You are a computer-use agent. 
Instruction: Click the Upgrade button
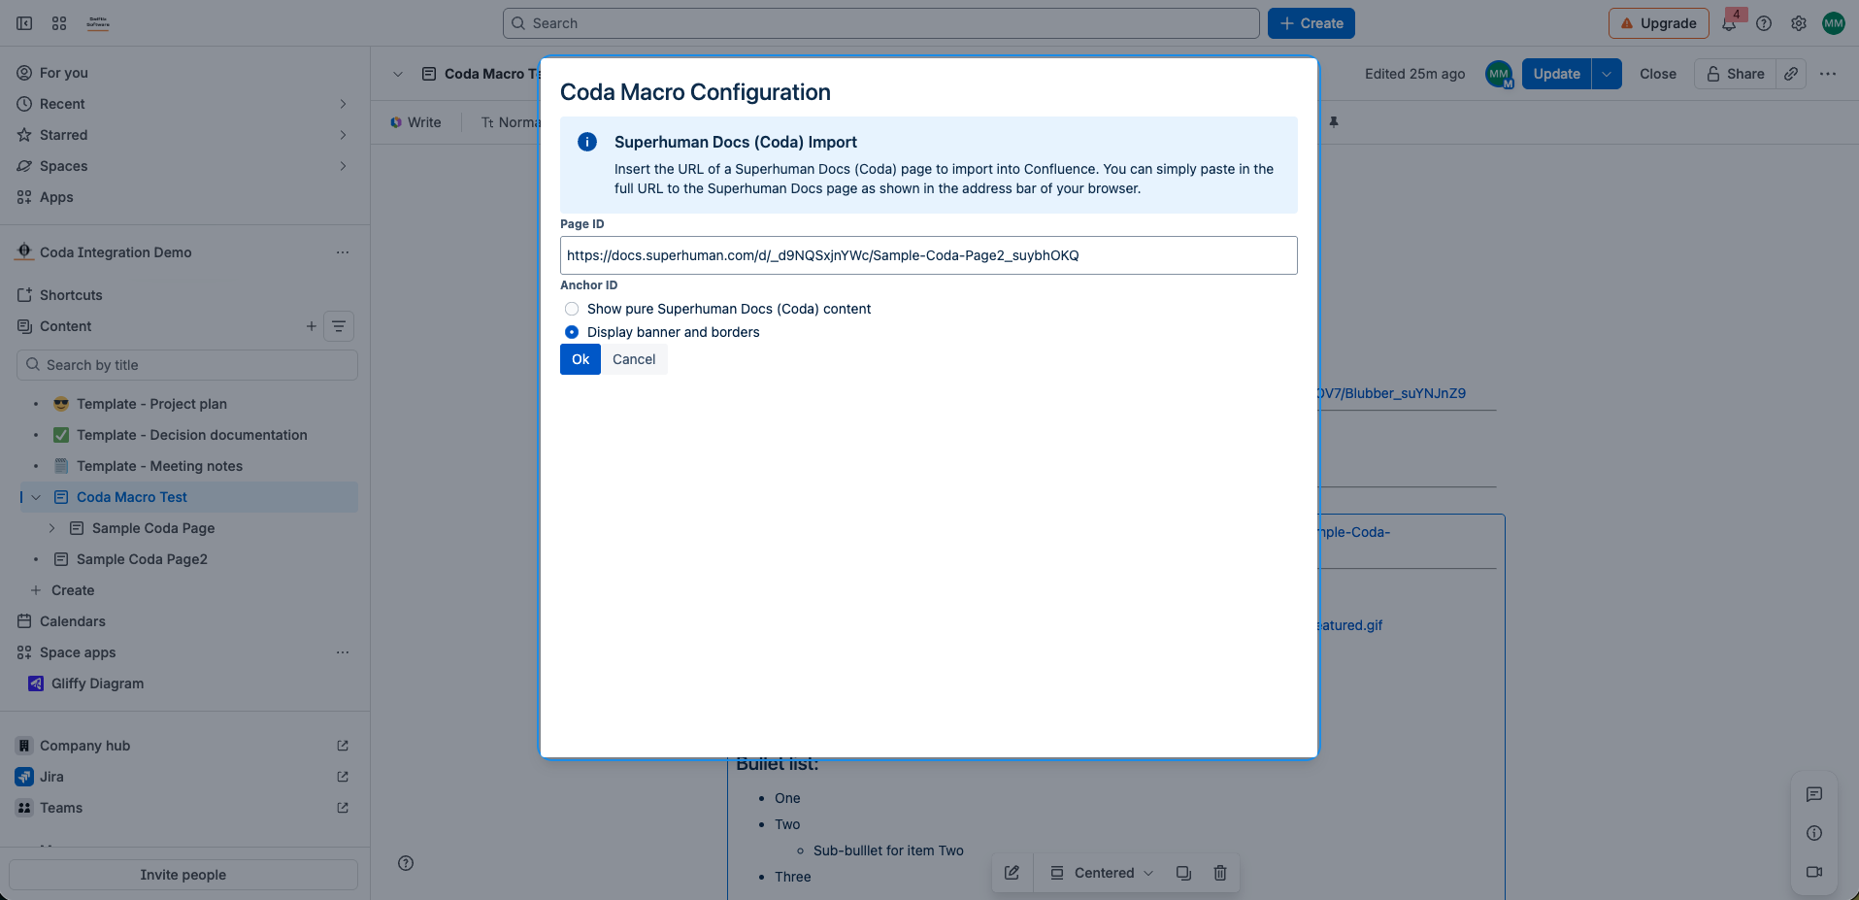pyautogui.click(x=1658, y=23)
